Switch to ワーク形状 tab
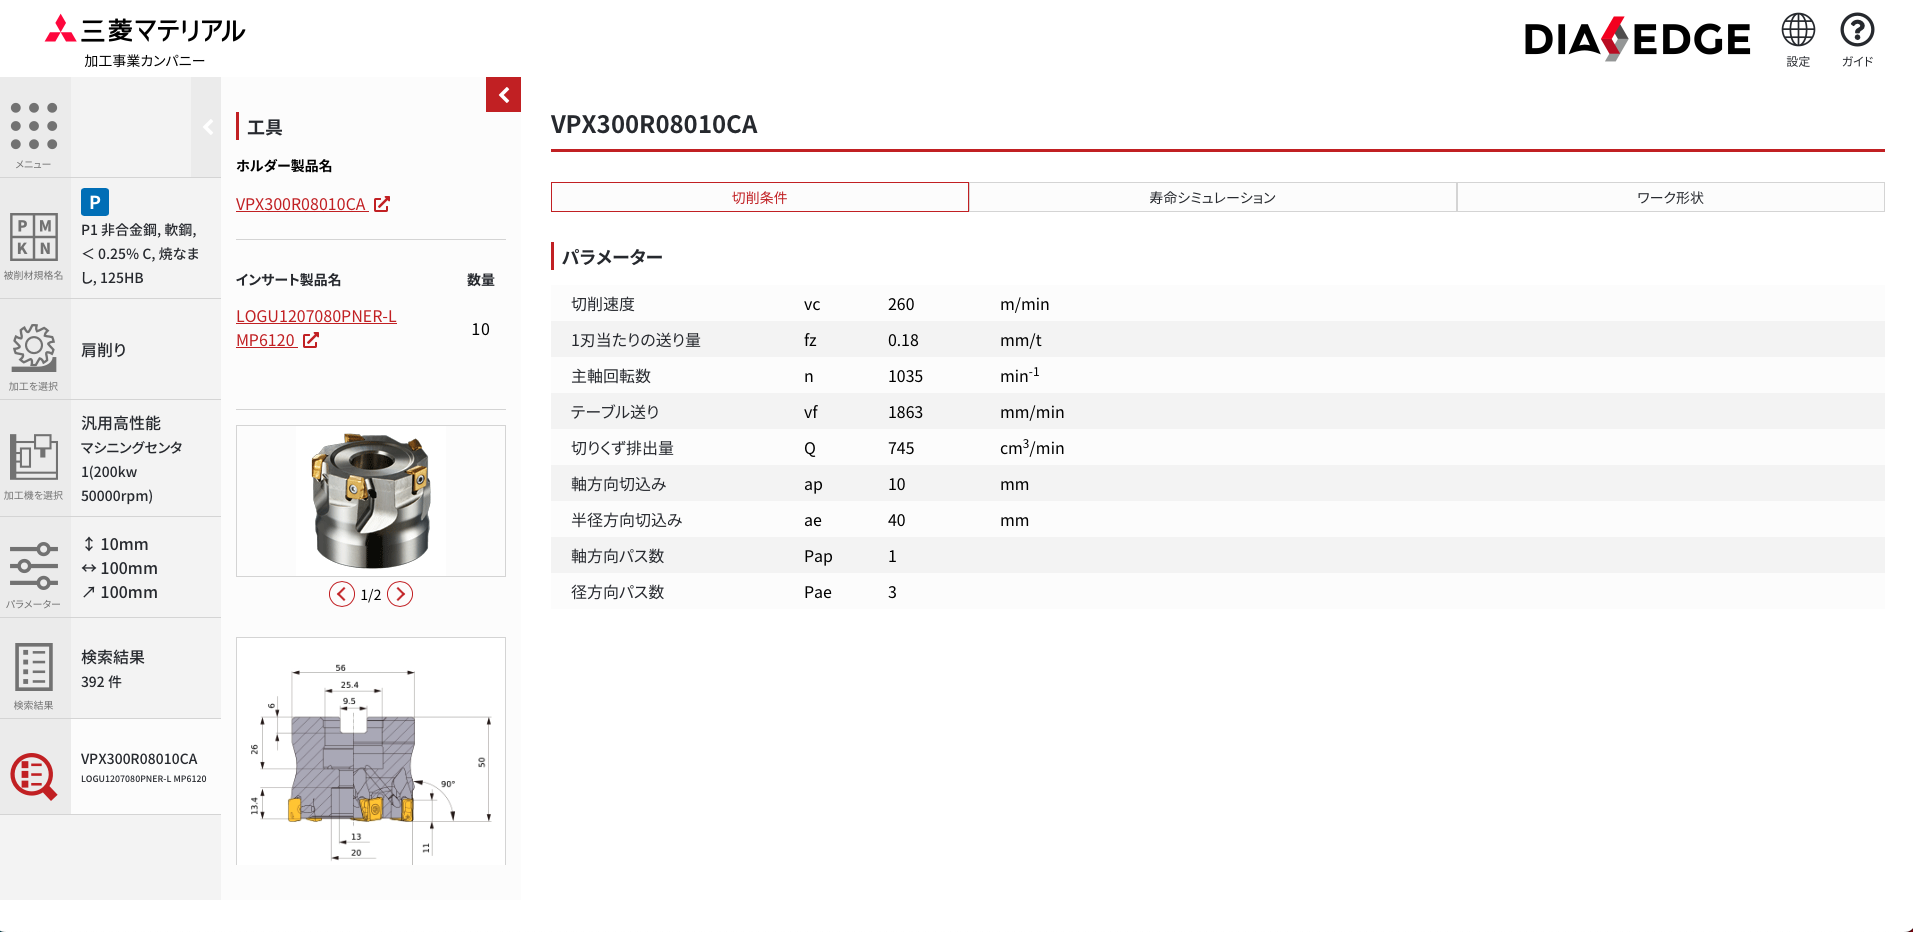This screenshot has height=932, width=1913. point(1670,197)
